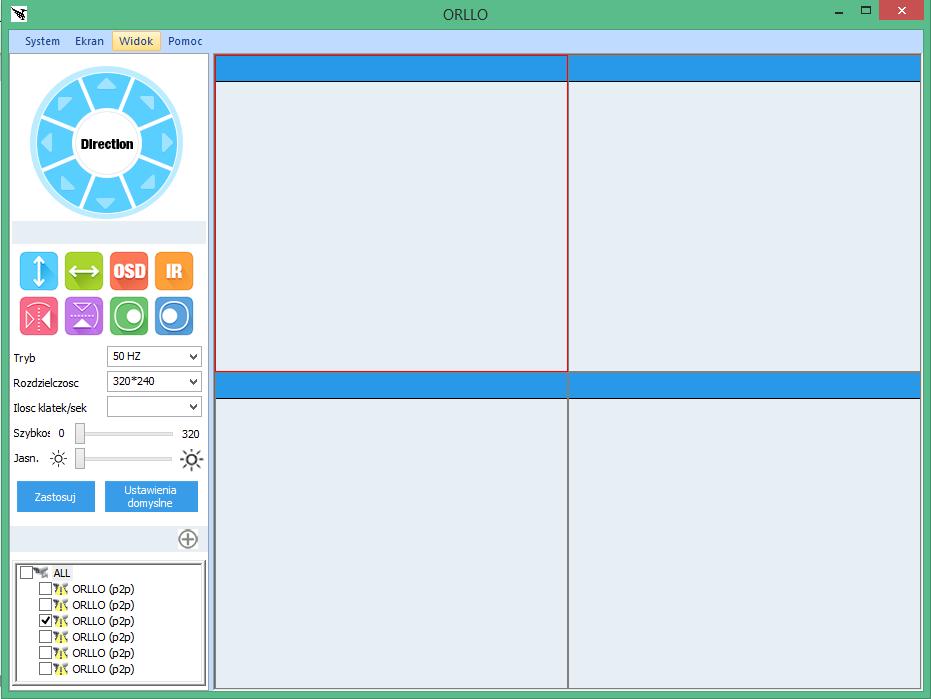Toggle the OSD icon
This screenshot has width=931, height=699.
point(129,271)
